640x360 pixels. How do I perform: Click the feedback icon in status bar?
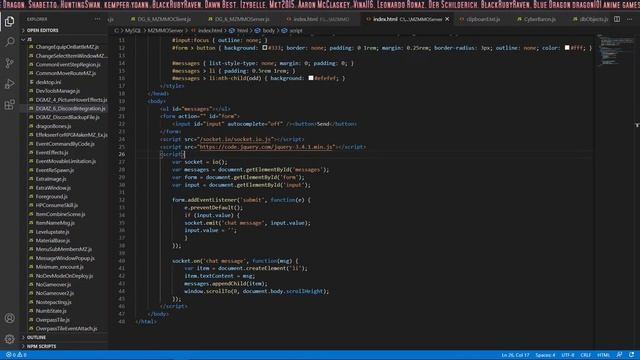(x=619, y=355)
